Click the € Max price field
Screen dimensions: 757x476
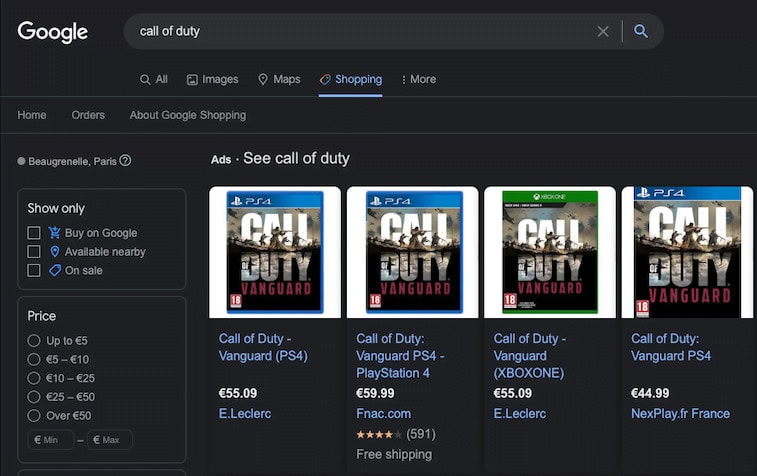point(110,440)
